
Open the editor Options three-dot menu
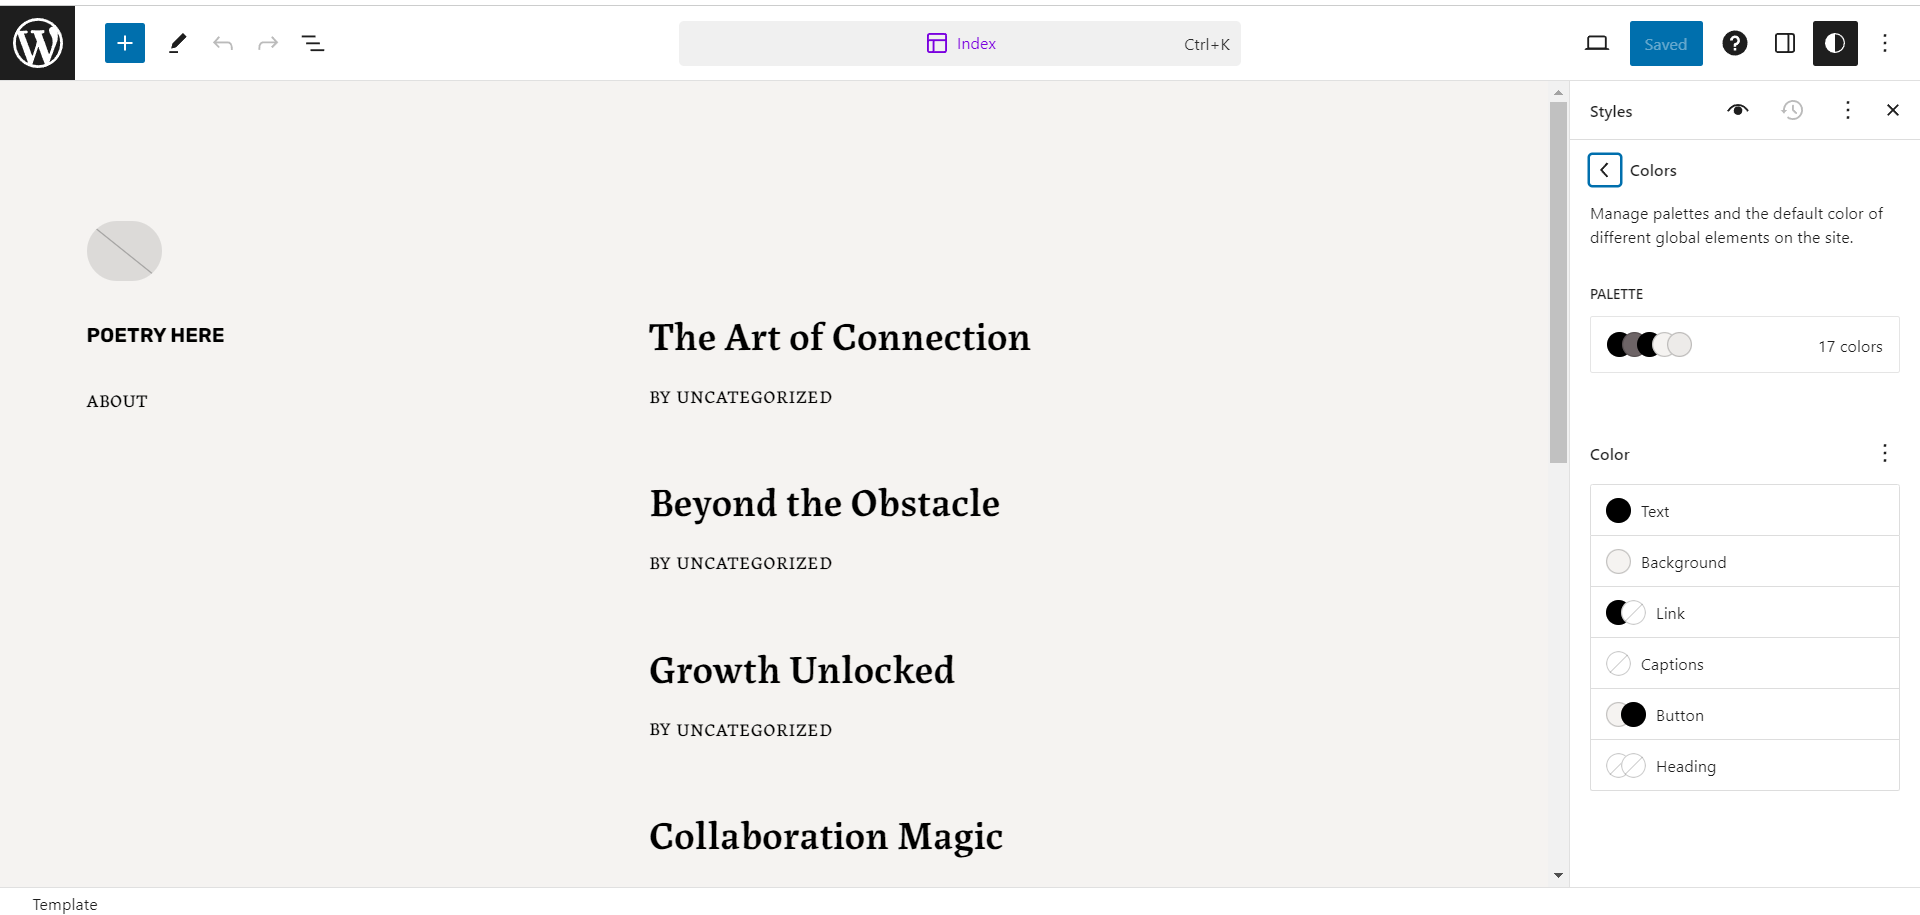tap(1885, 43)
